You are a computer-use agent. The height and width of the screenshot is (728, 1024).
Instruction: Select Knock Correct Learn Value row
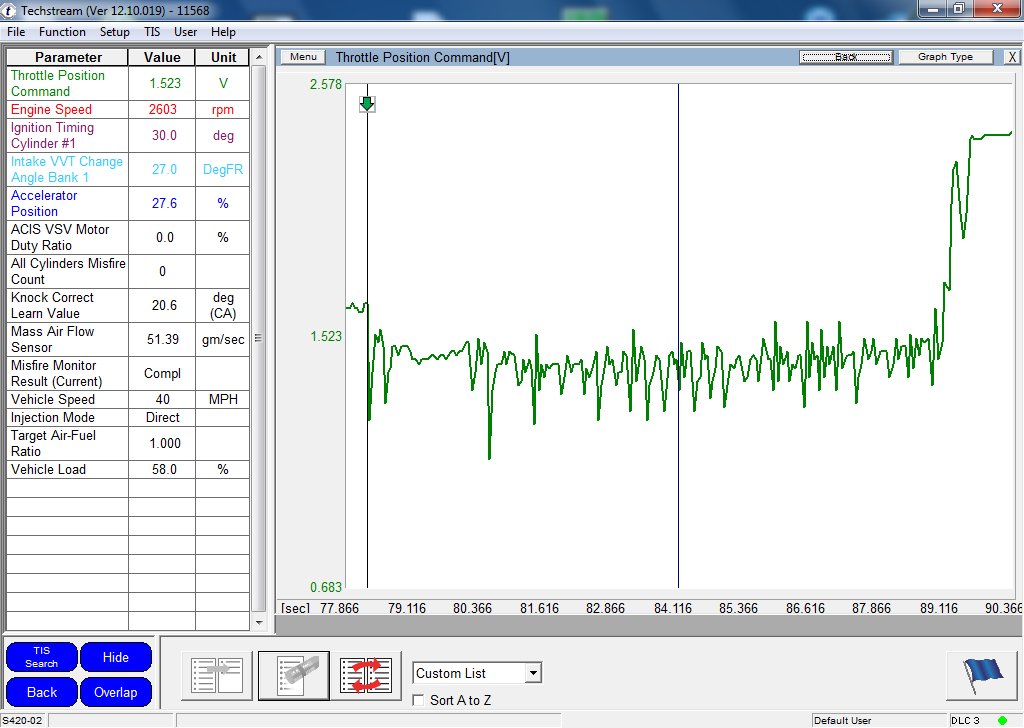128,305
